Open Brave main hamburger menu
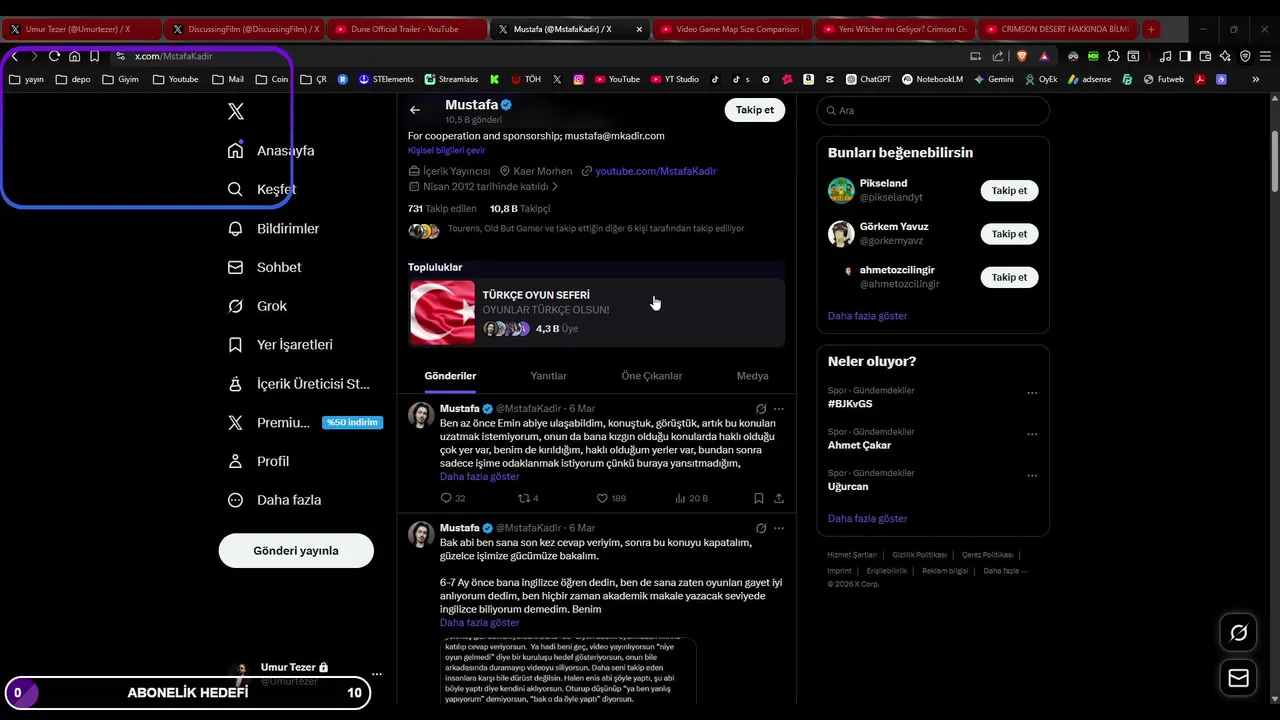Screen dimensions: 1280x720 coord(1265,56)
